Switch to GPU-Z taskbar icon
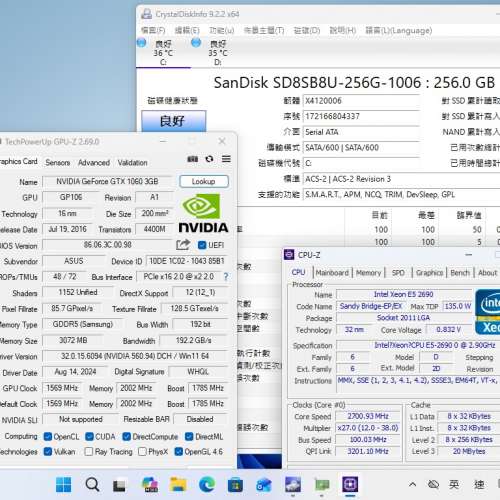Viewport: 500px width, 500px height. (322, 485)
